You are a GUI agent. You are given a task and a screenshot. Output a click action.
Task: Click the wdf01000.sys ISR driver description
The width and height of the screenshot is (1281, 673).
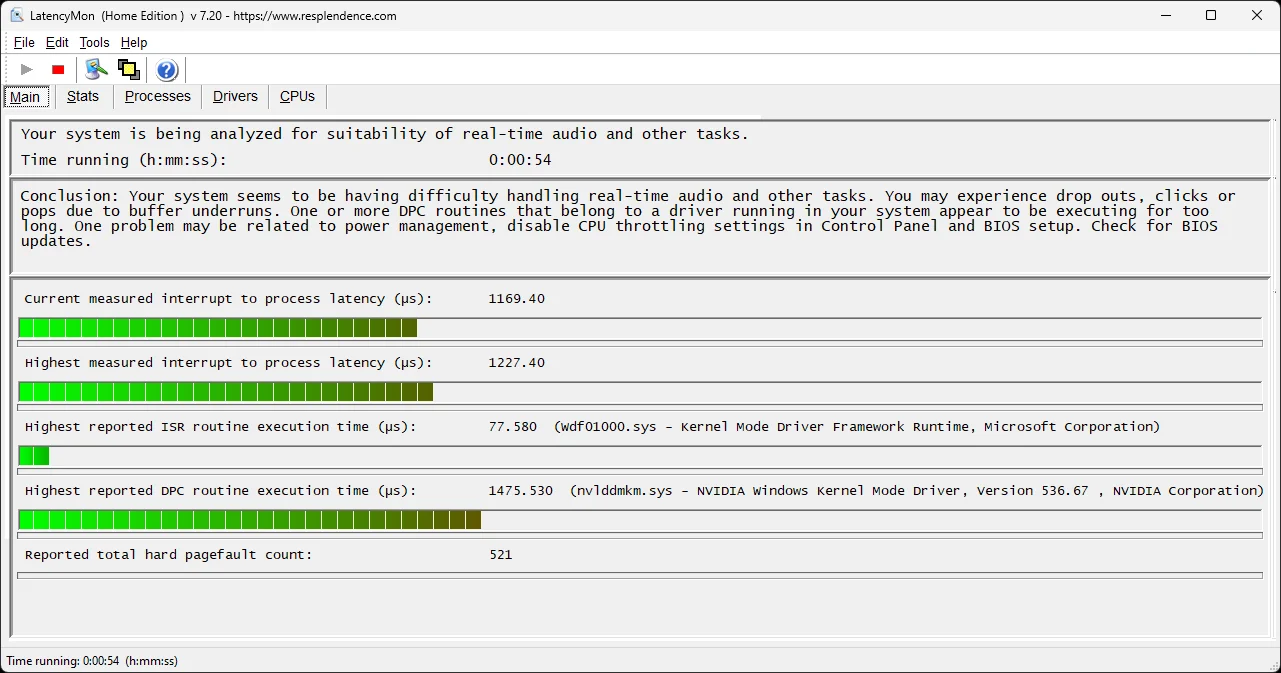tap(857, 427)
